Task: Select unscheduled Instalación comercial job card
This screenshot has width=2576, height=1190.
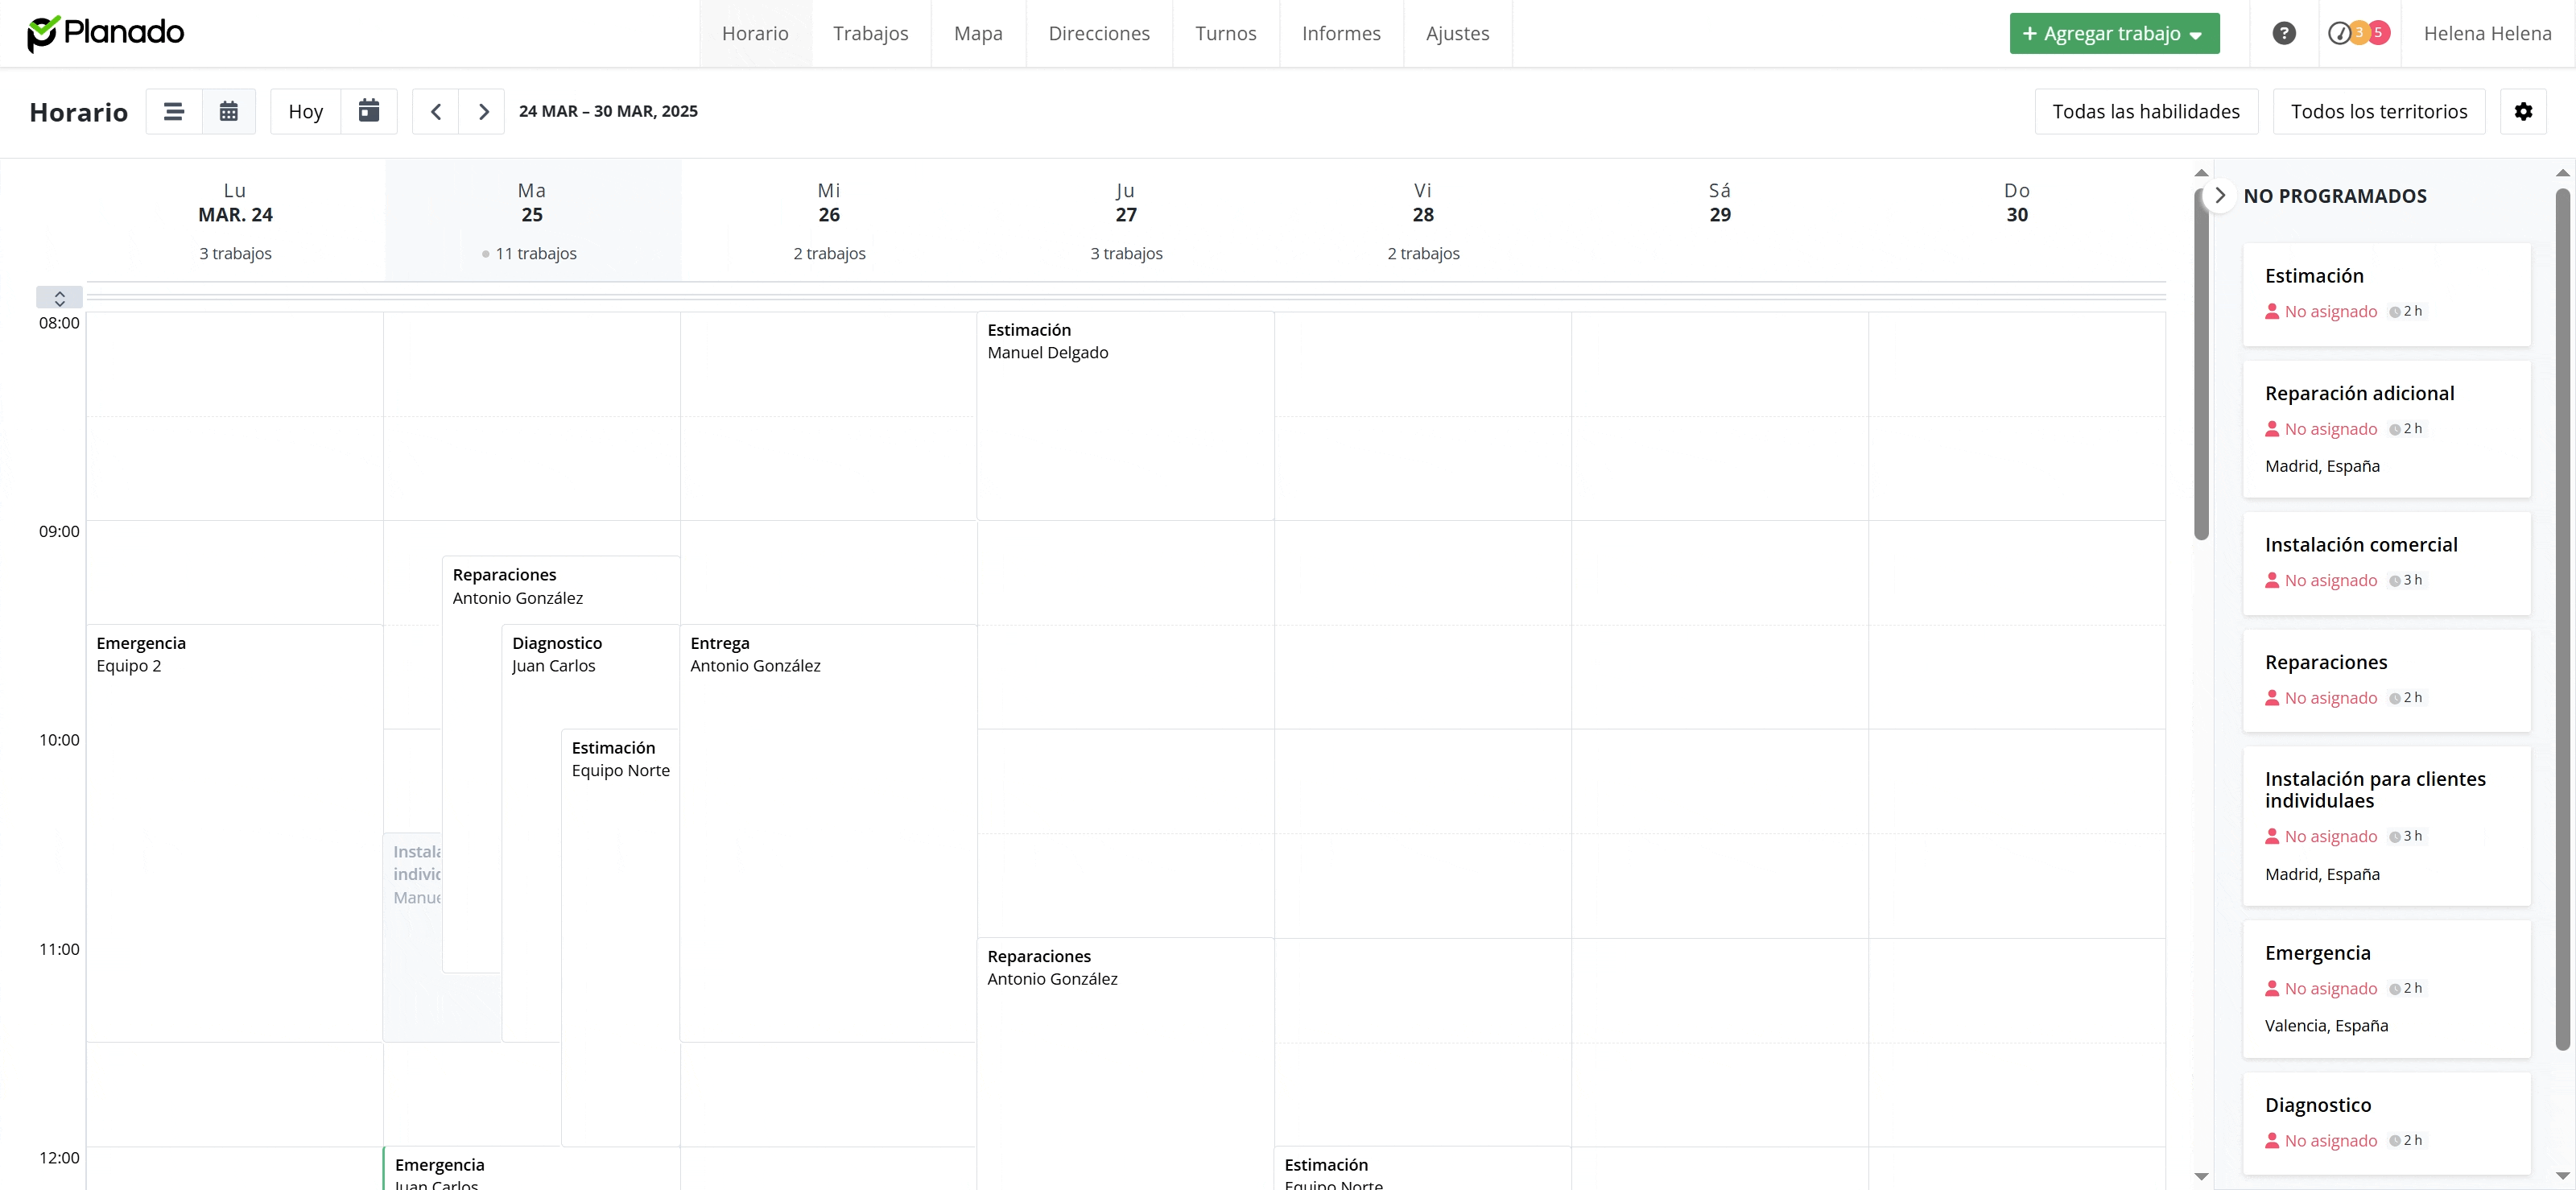Action: [2386, 563]
